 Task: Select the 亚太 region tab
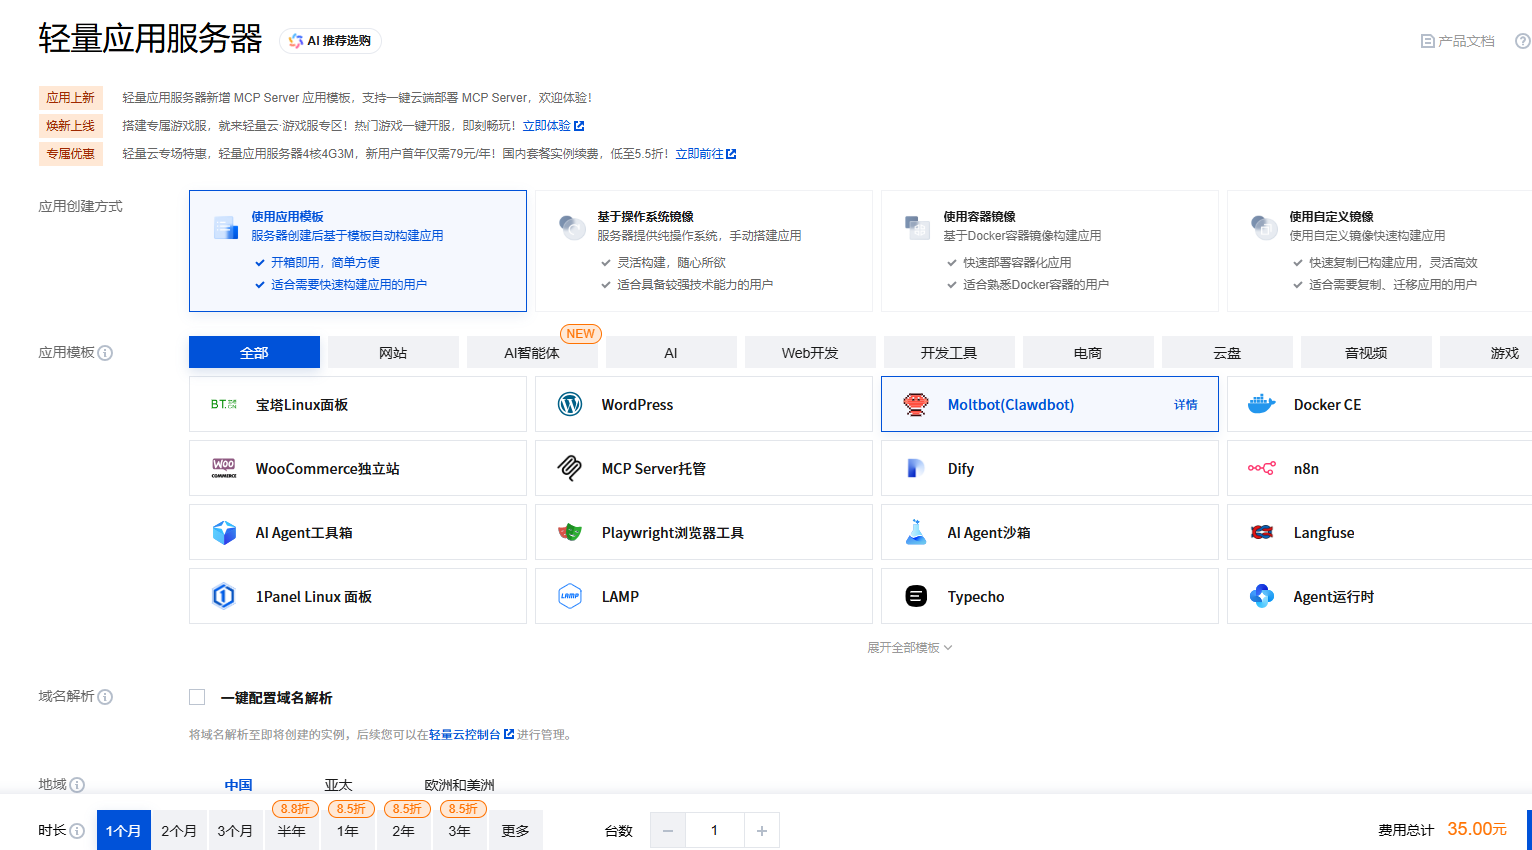click(x=338, y=785)
